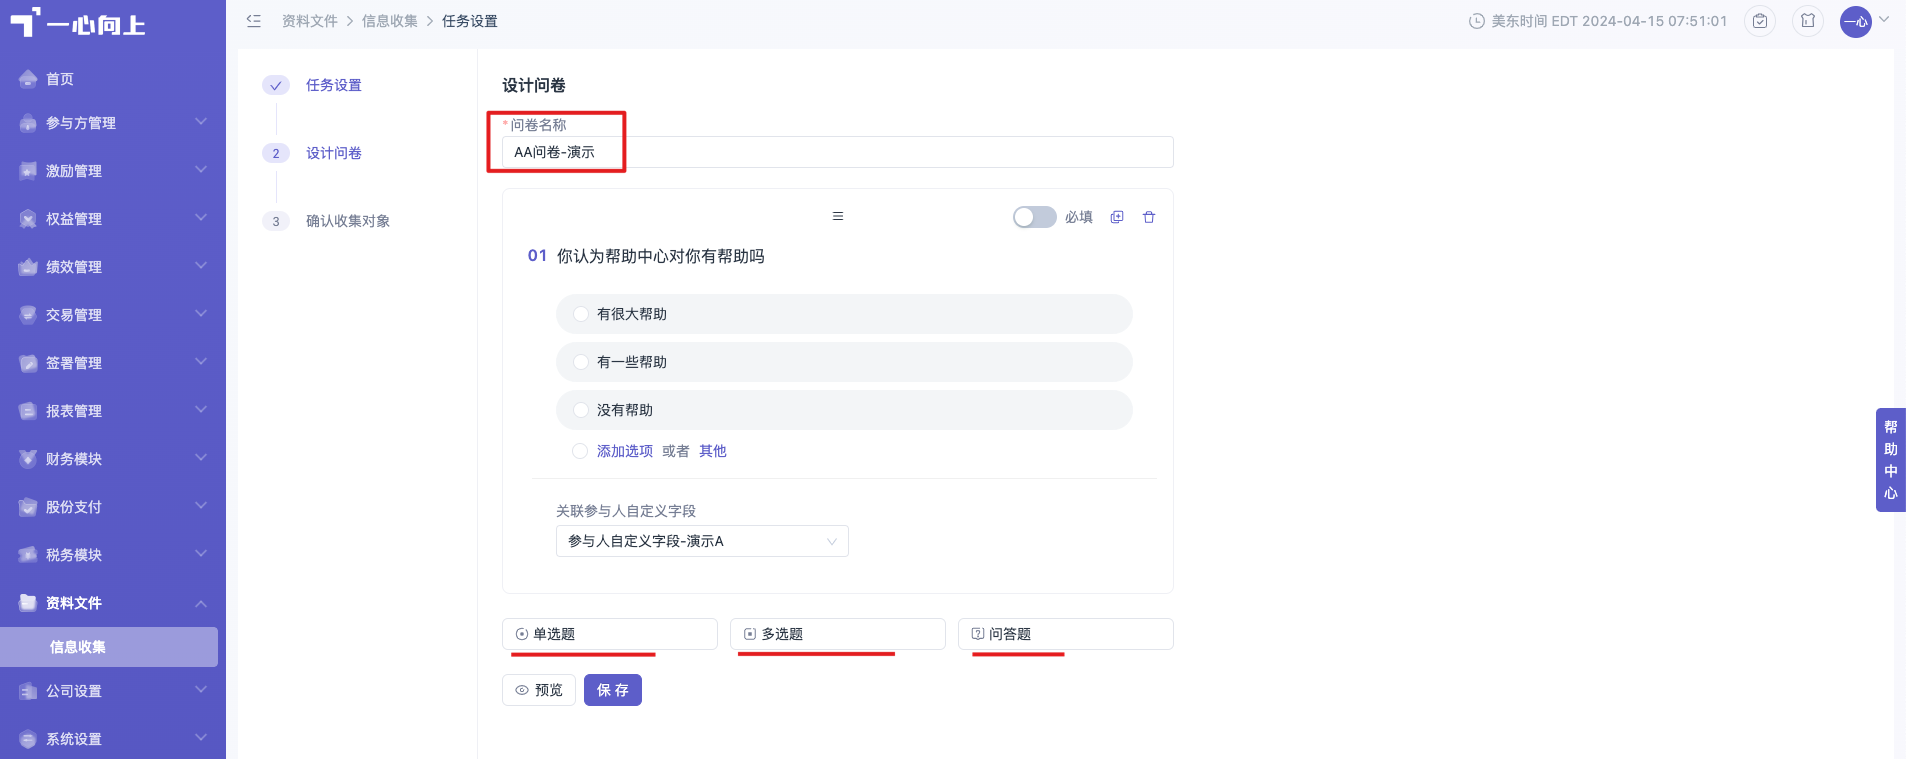Click breadcrumb 资料文件
Image resolution: width=1906 pixels, height=759 pixels.
click(x=310, y=21)
